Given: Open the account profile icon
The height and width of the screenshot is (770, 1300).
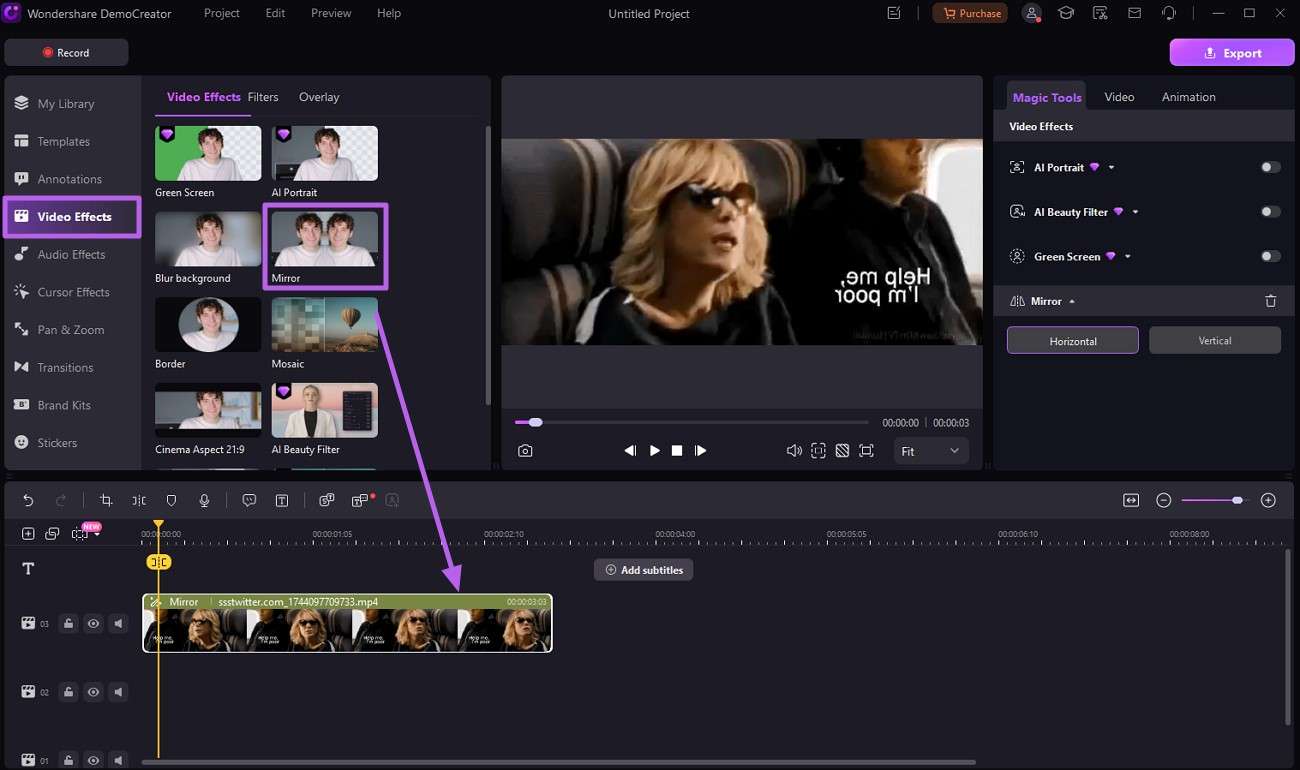Looking at the screenshot, I should click(1032, 13).
